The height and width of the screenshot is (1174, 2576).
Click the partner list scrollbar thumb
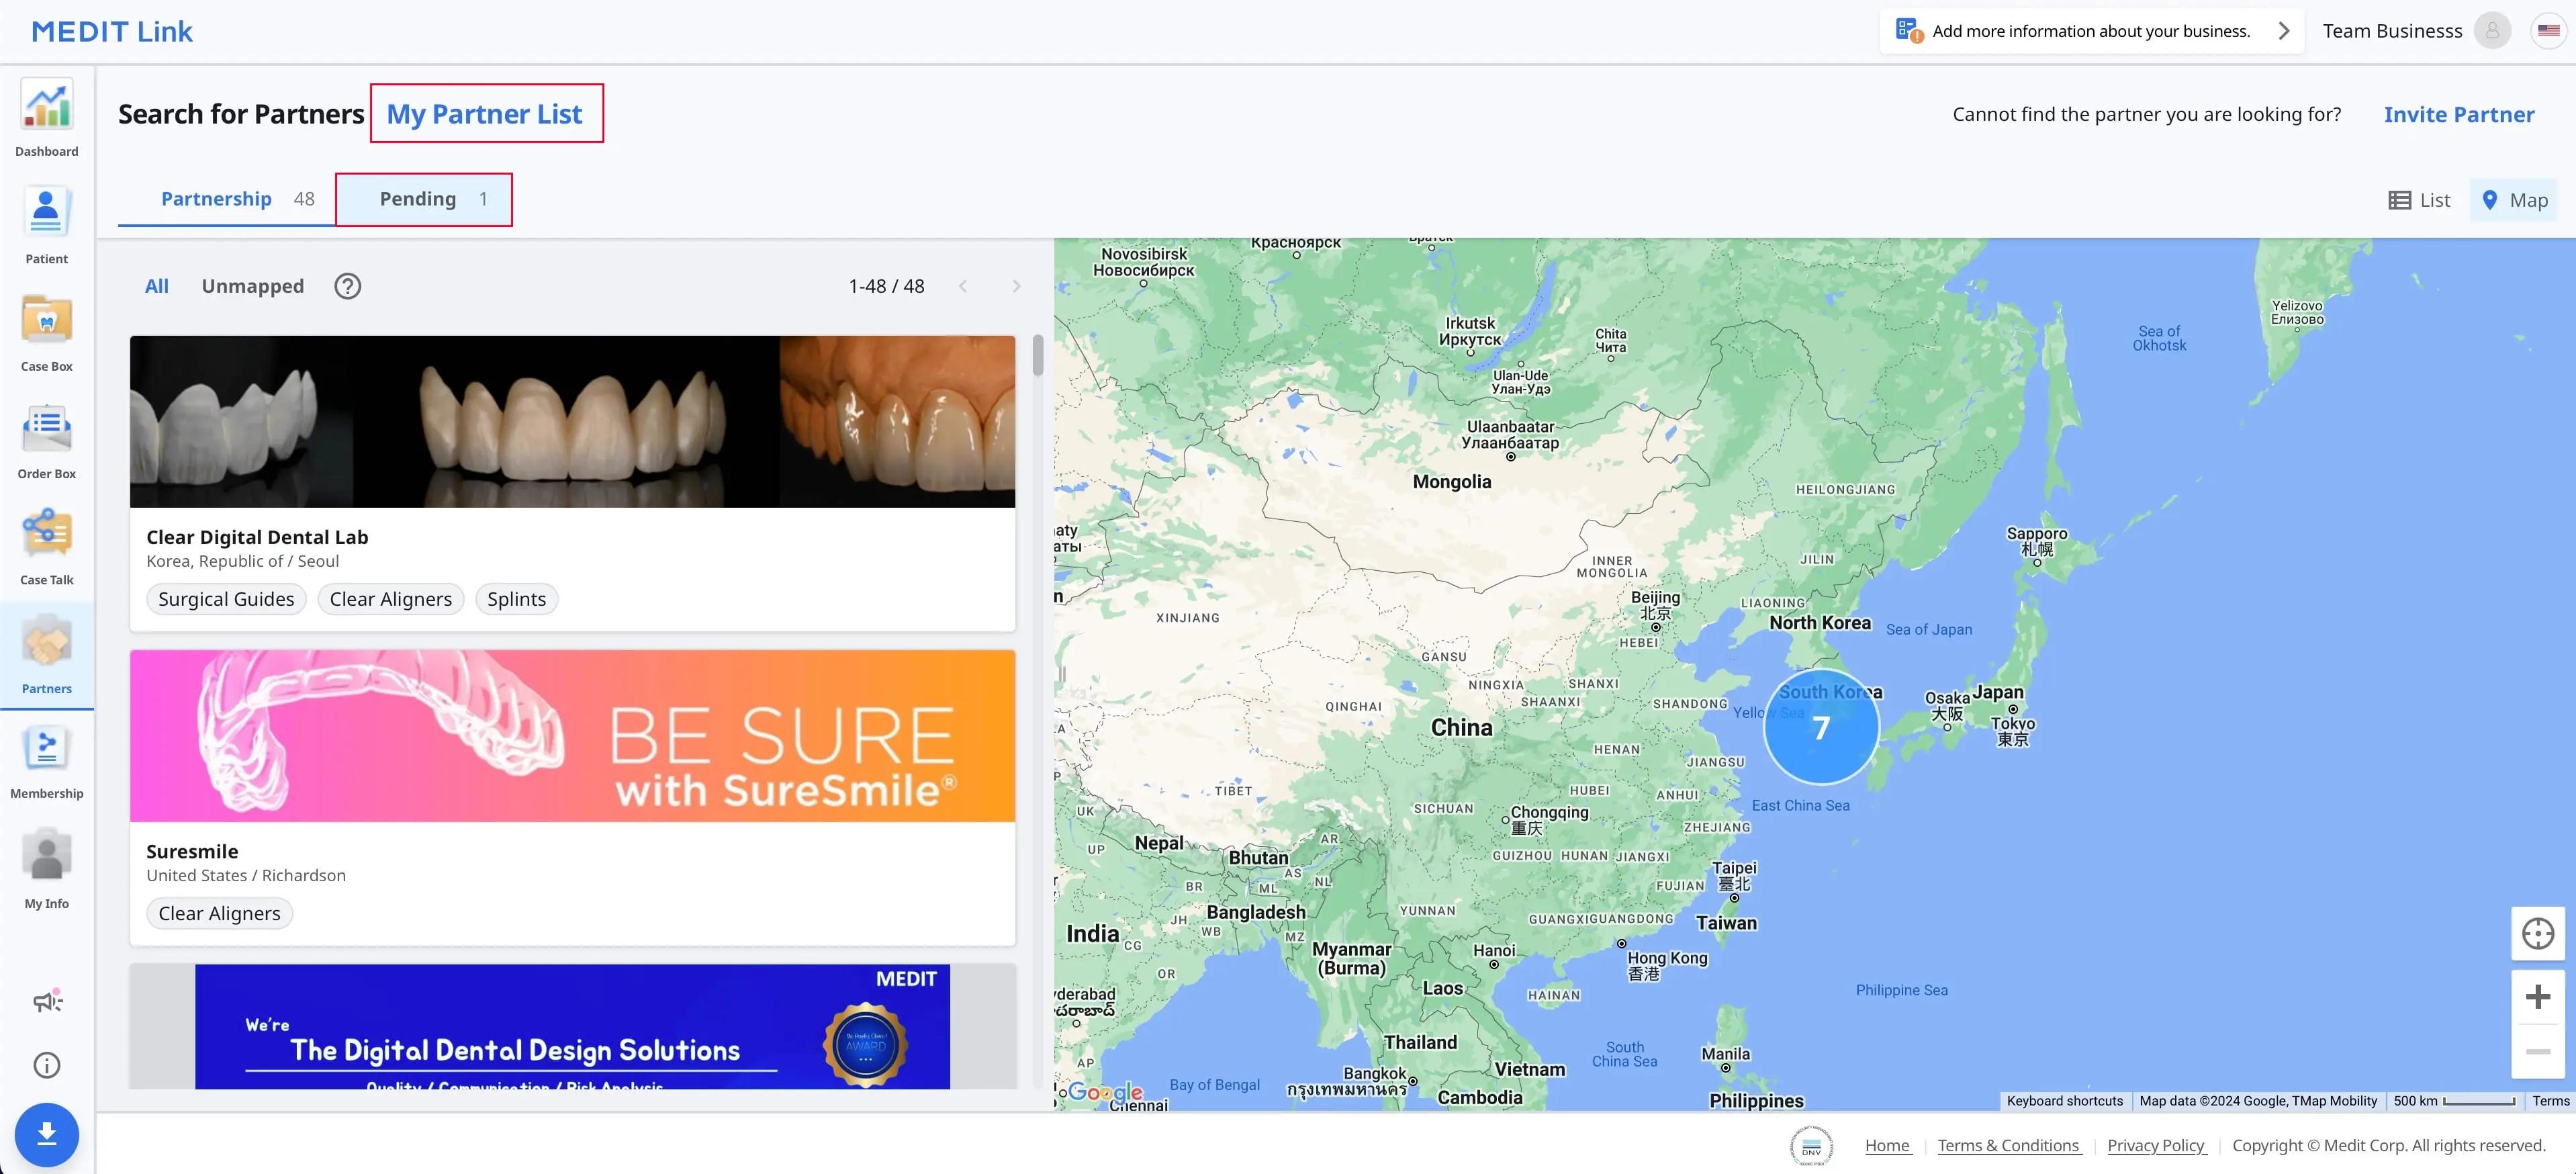point(1038,356)
